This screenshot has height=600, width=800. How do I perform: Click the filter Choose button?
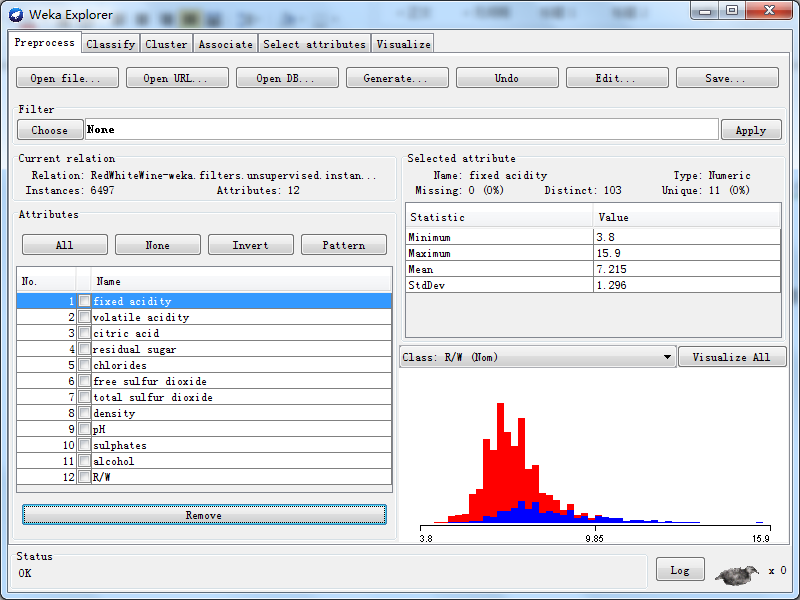tap(50, 130)
